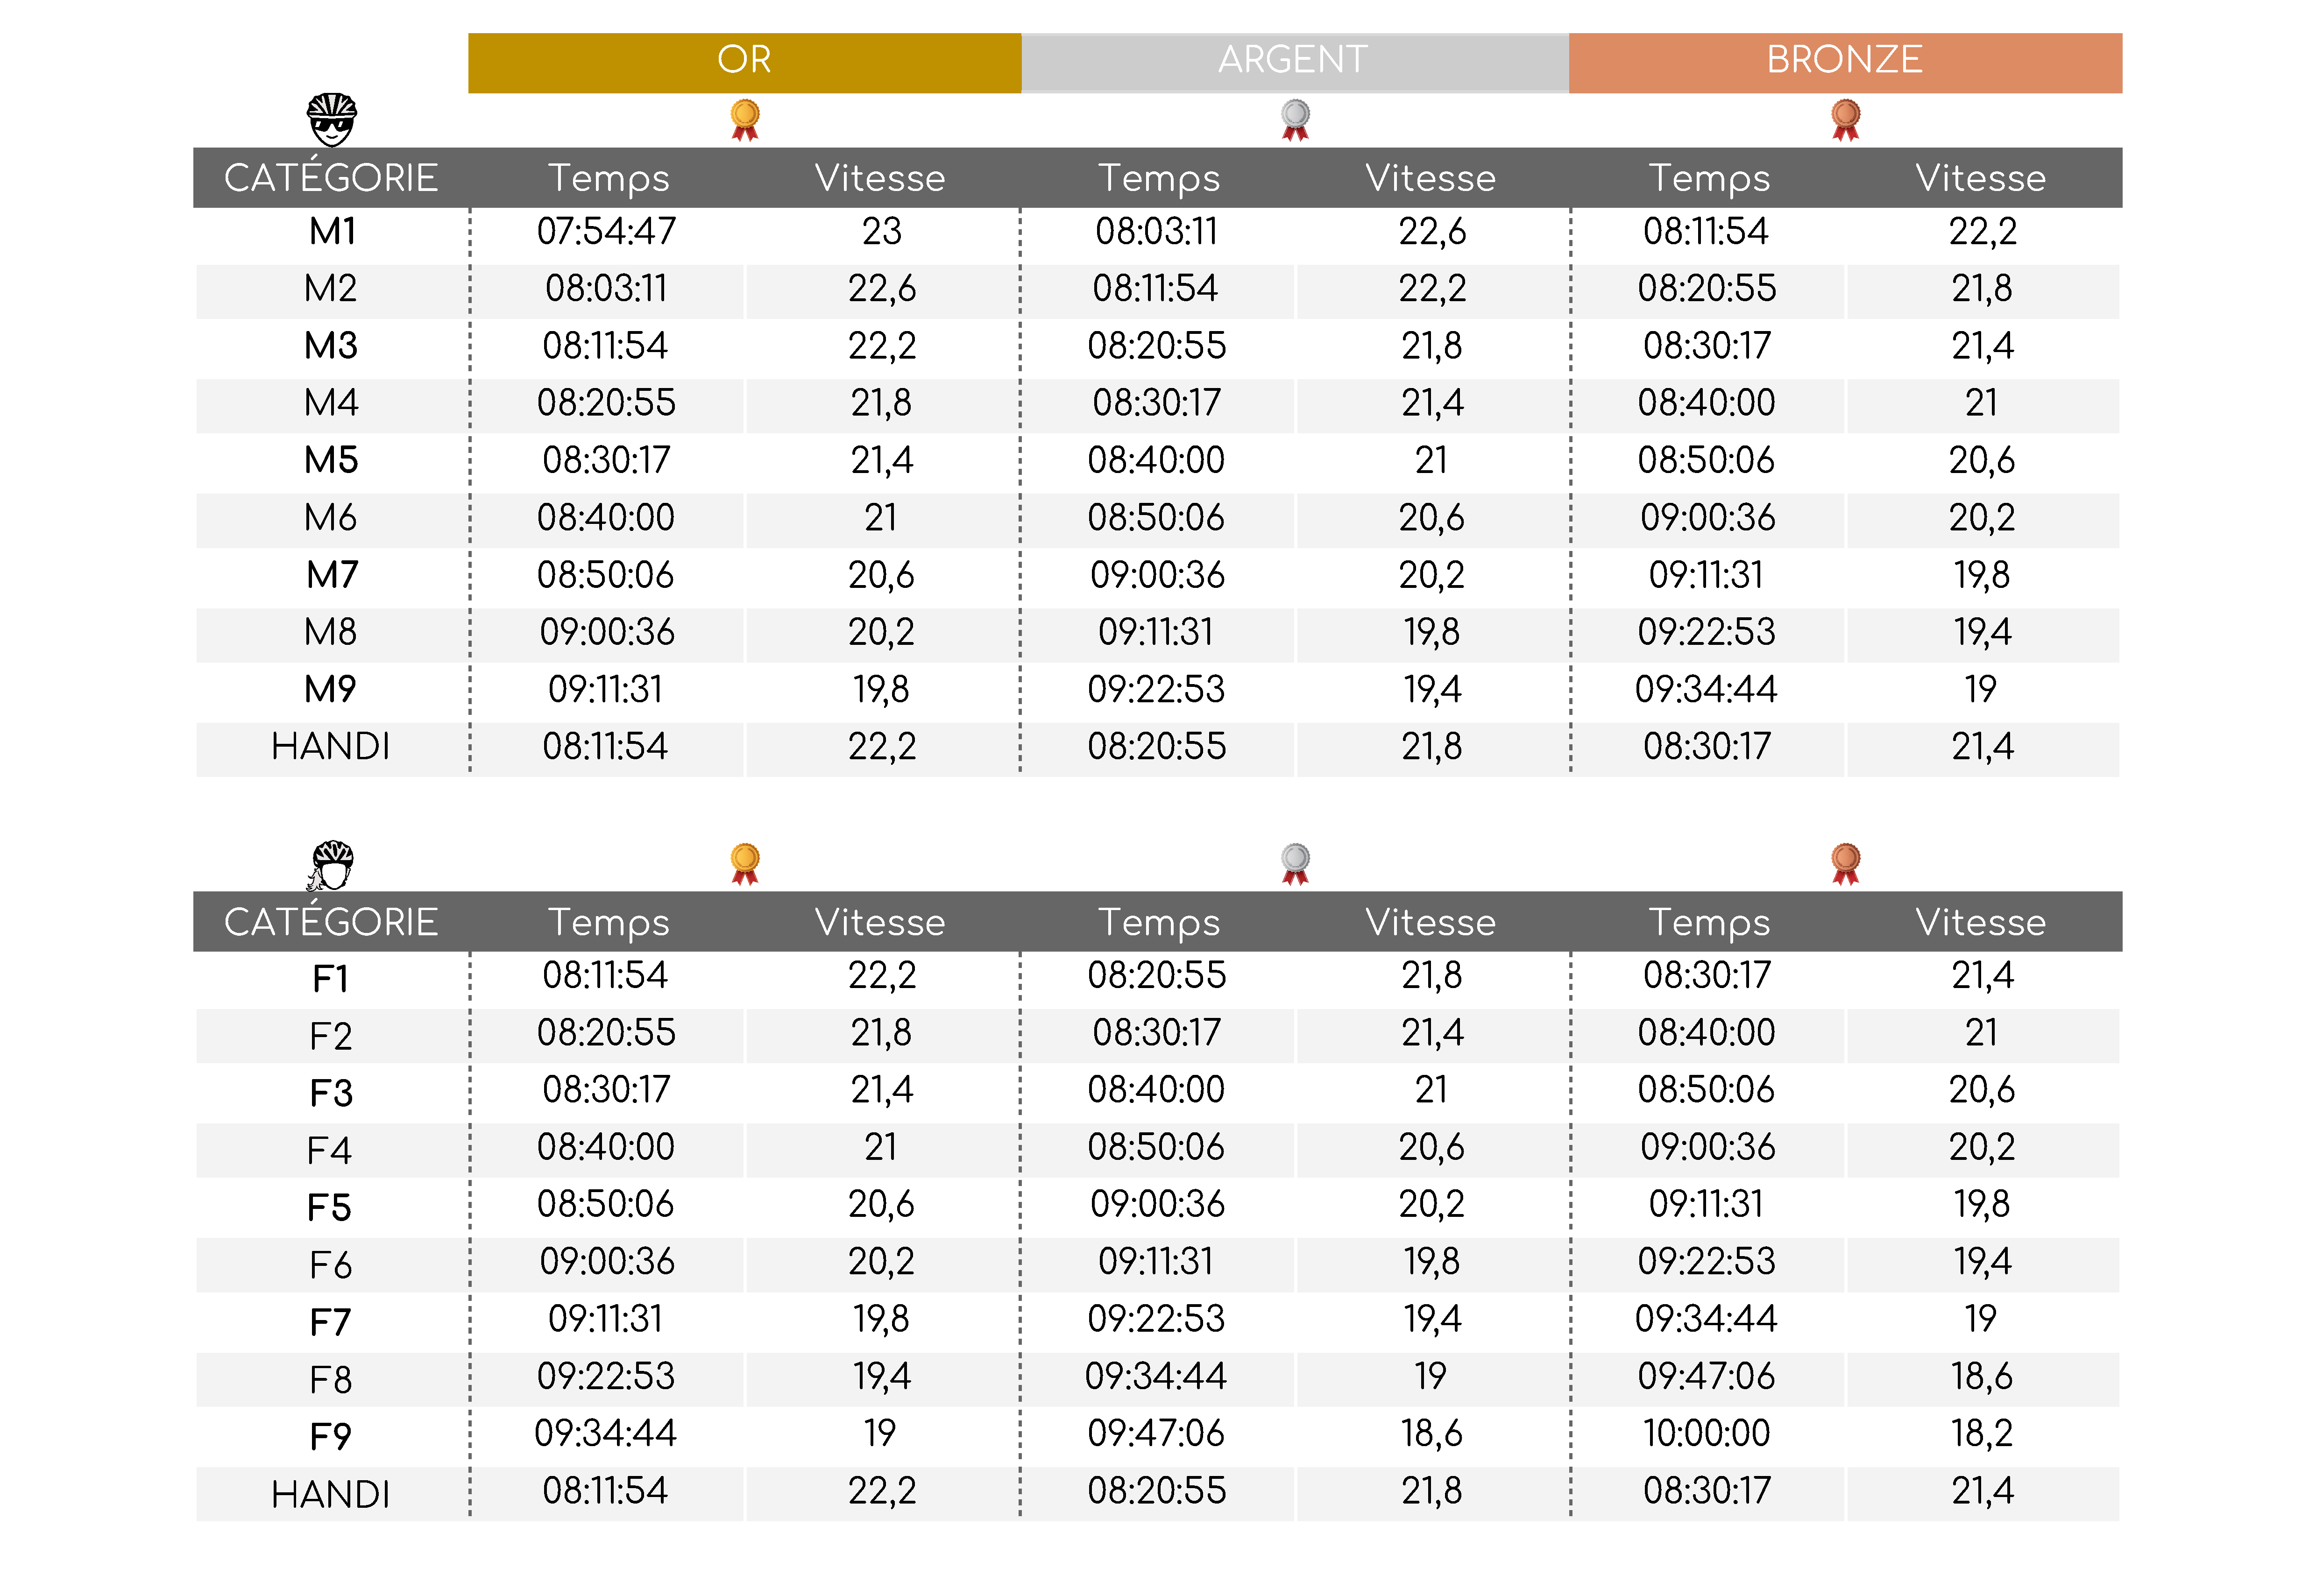Select the OR gold header banner
This screenshot has height=1596, width=2316.
tap(744, 60)
